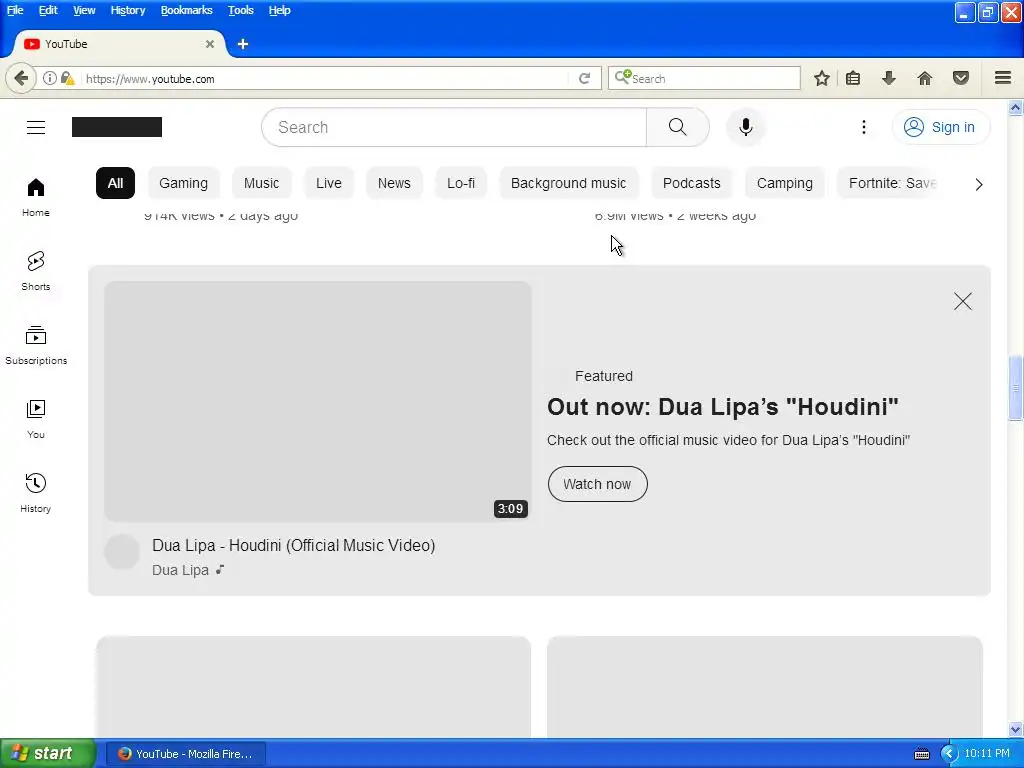This screenshot has width=1024, height=768.
Task: Select the All filter chip
Action: point(116,184)
